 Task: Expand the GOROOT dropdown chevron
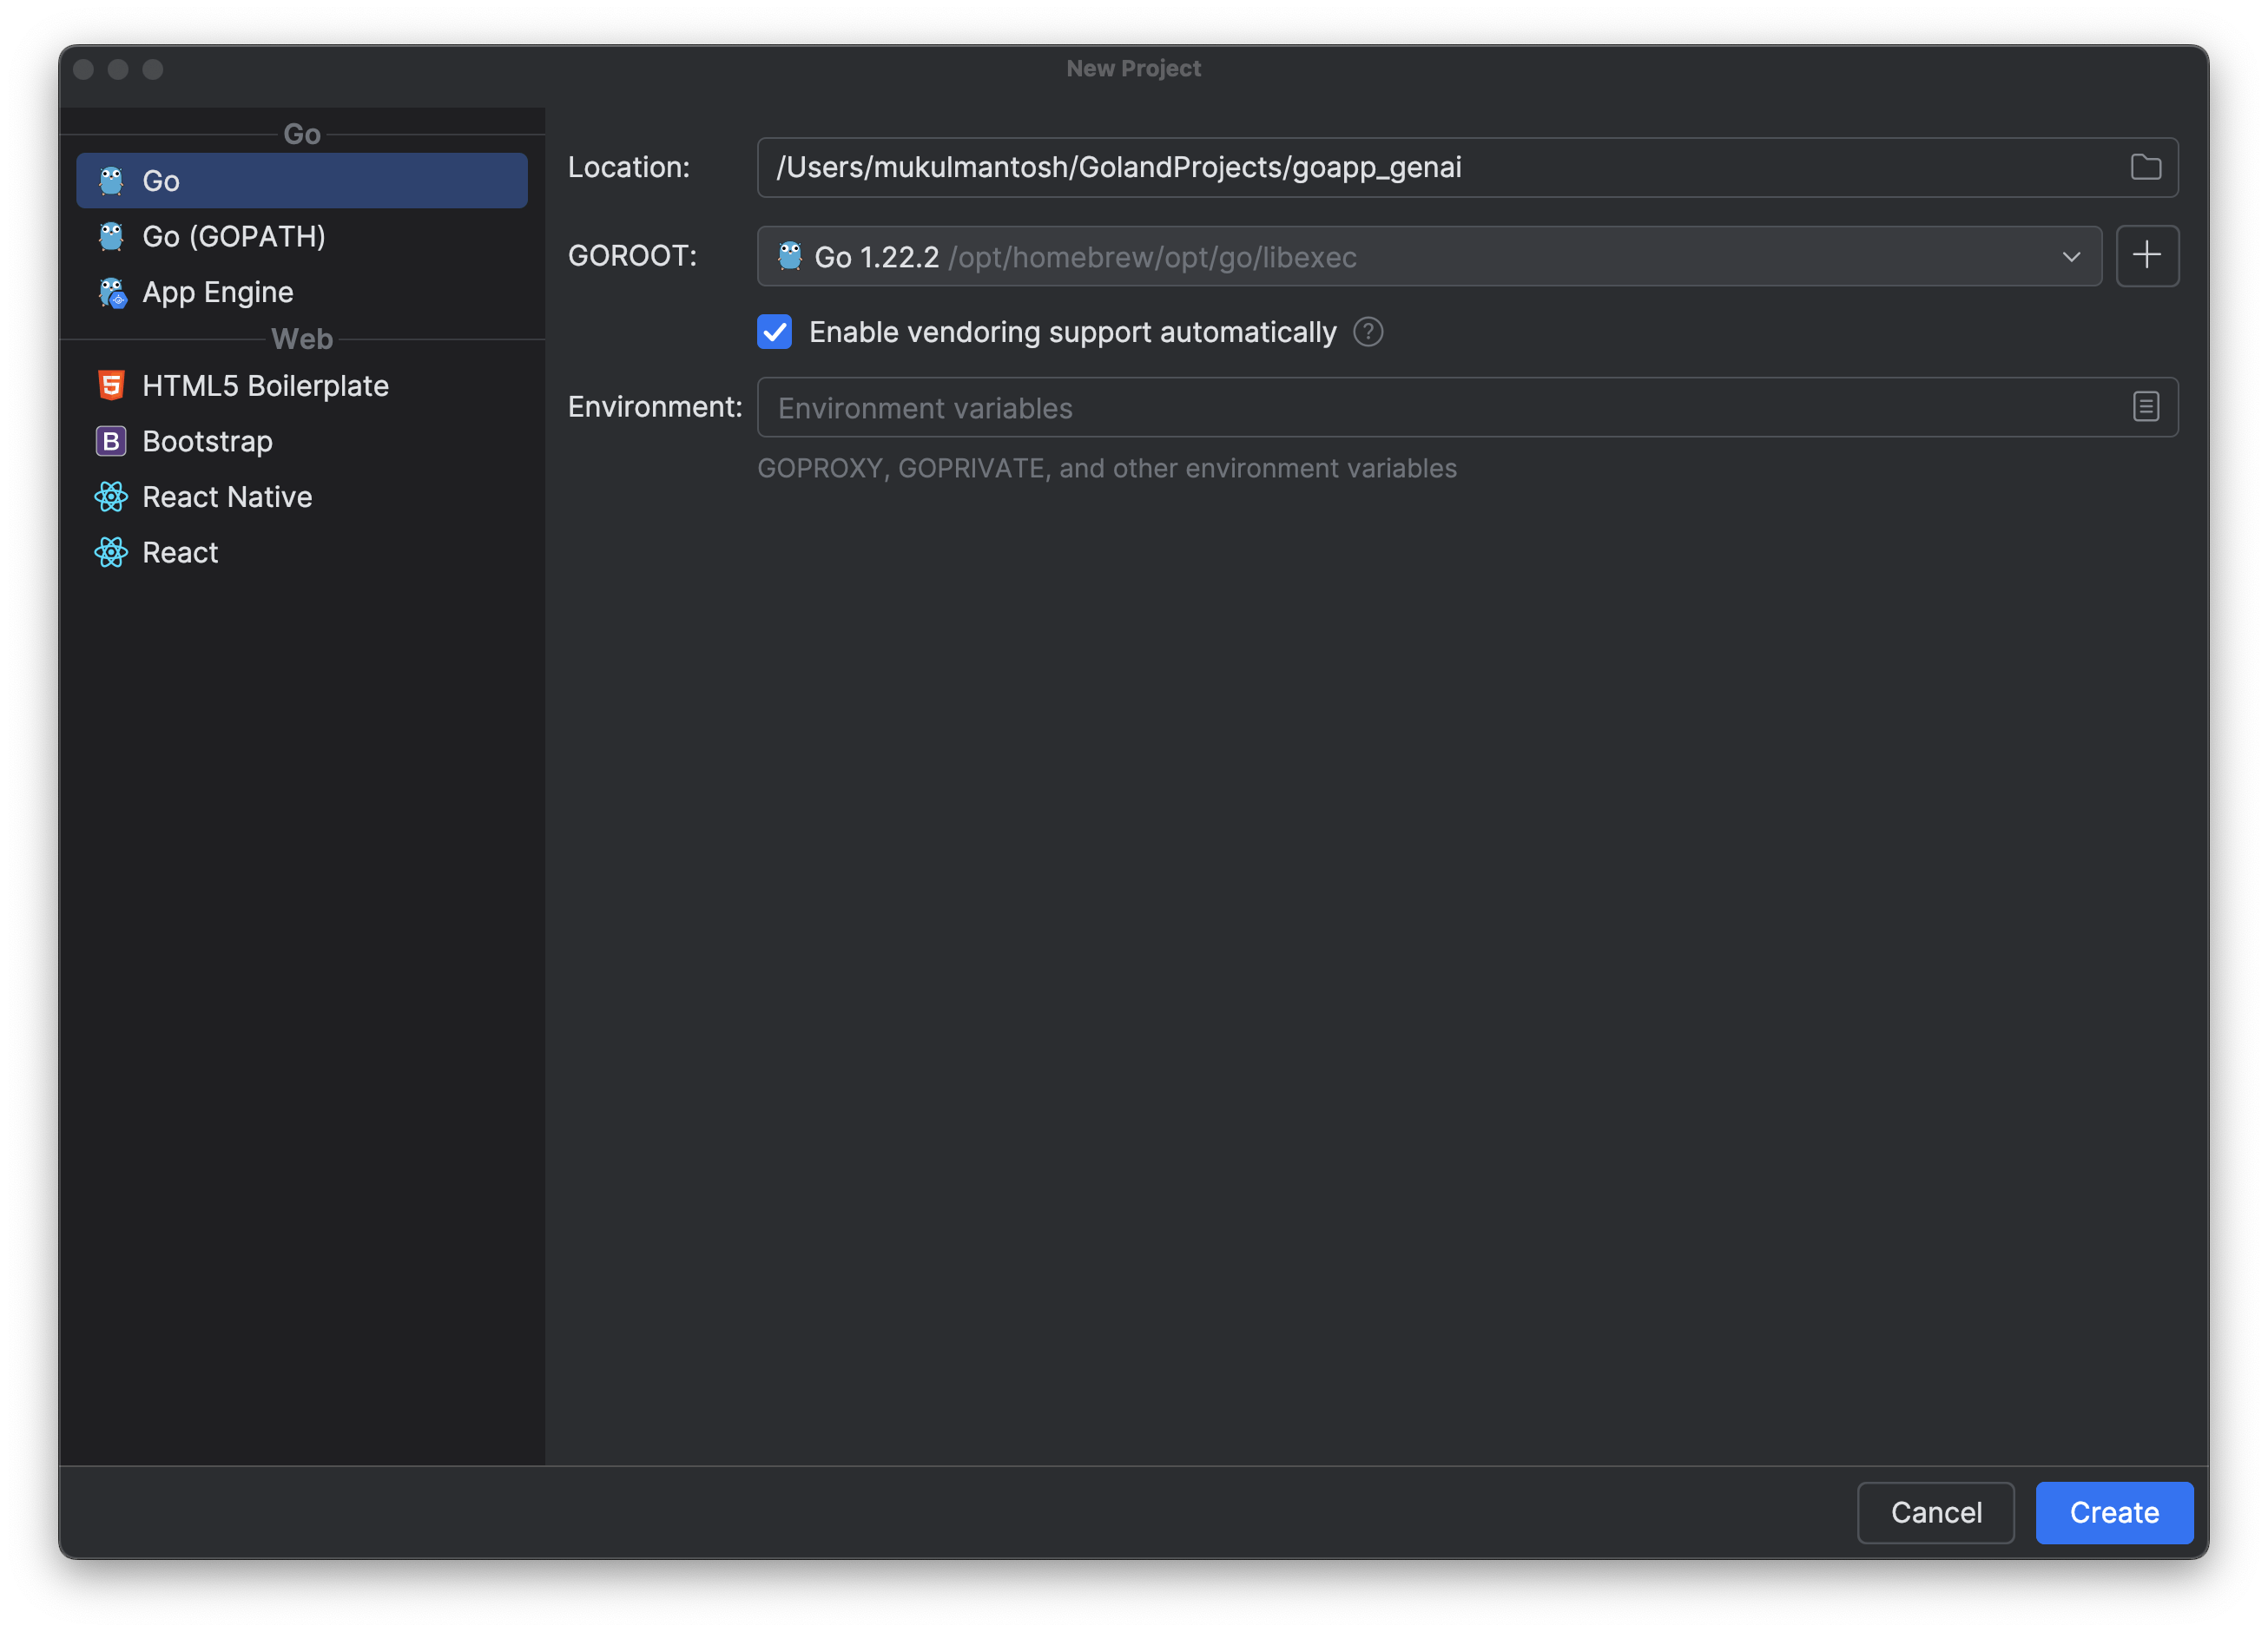(2071, 257)
